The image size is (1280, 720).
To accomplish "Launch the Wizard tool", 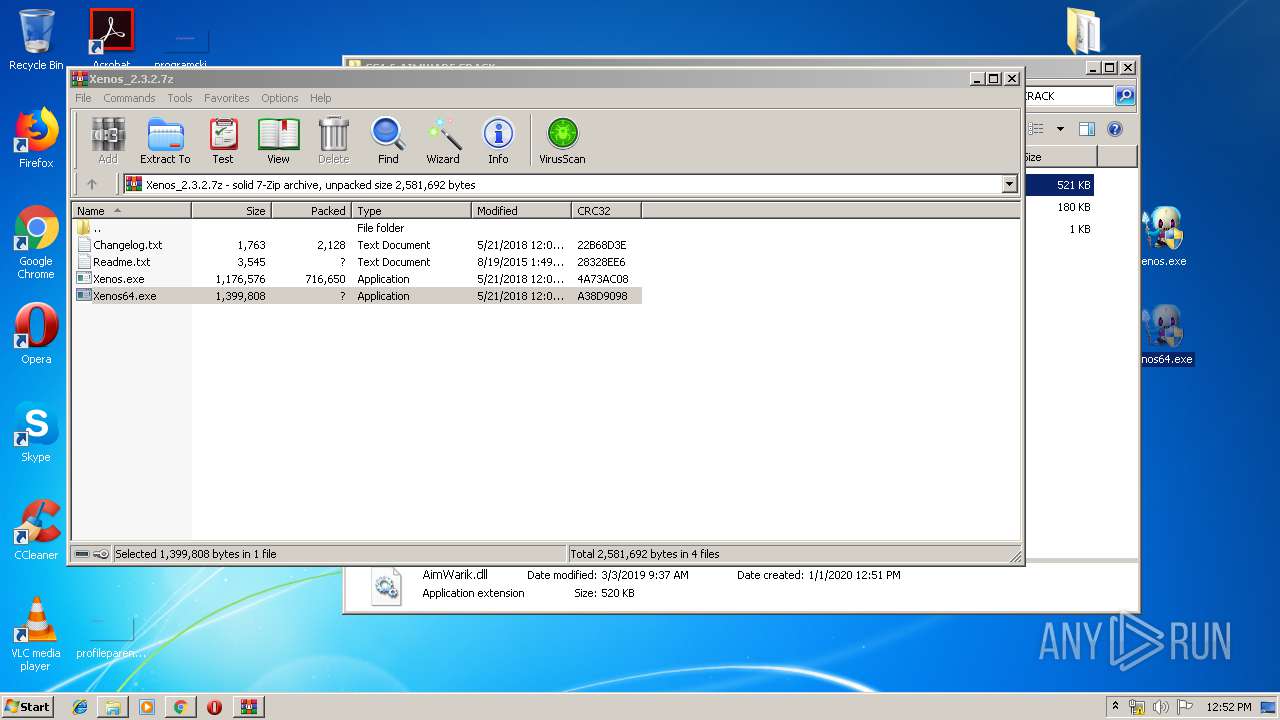I will click(443, 140).
